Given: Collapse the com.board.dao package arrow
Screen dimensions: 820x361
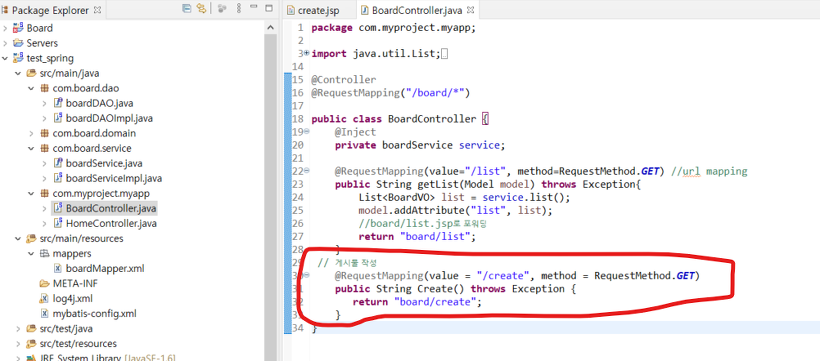Looking at the screenshot, I should coord(31,88).
